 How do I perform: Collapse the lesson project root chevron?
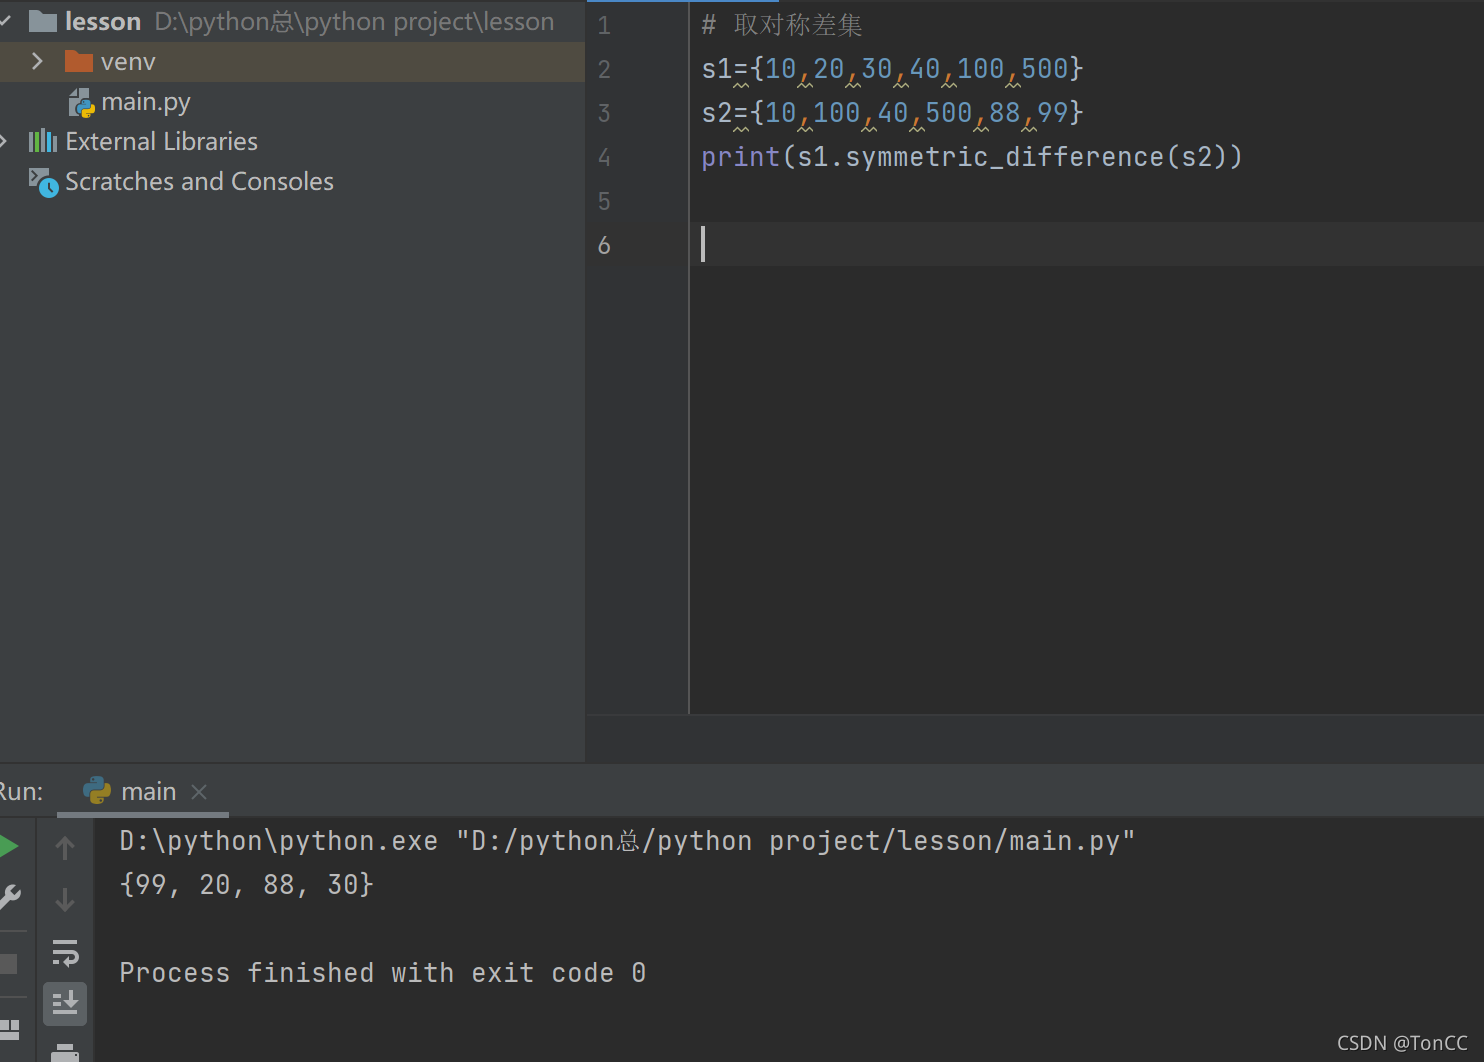(x=6, y=21)
